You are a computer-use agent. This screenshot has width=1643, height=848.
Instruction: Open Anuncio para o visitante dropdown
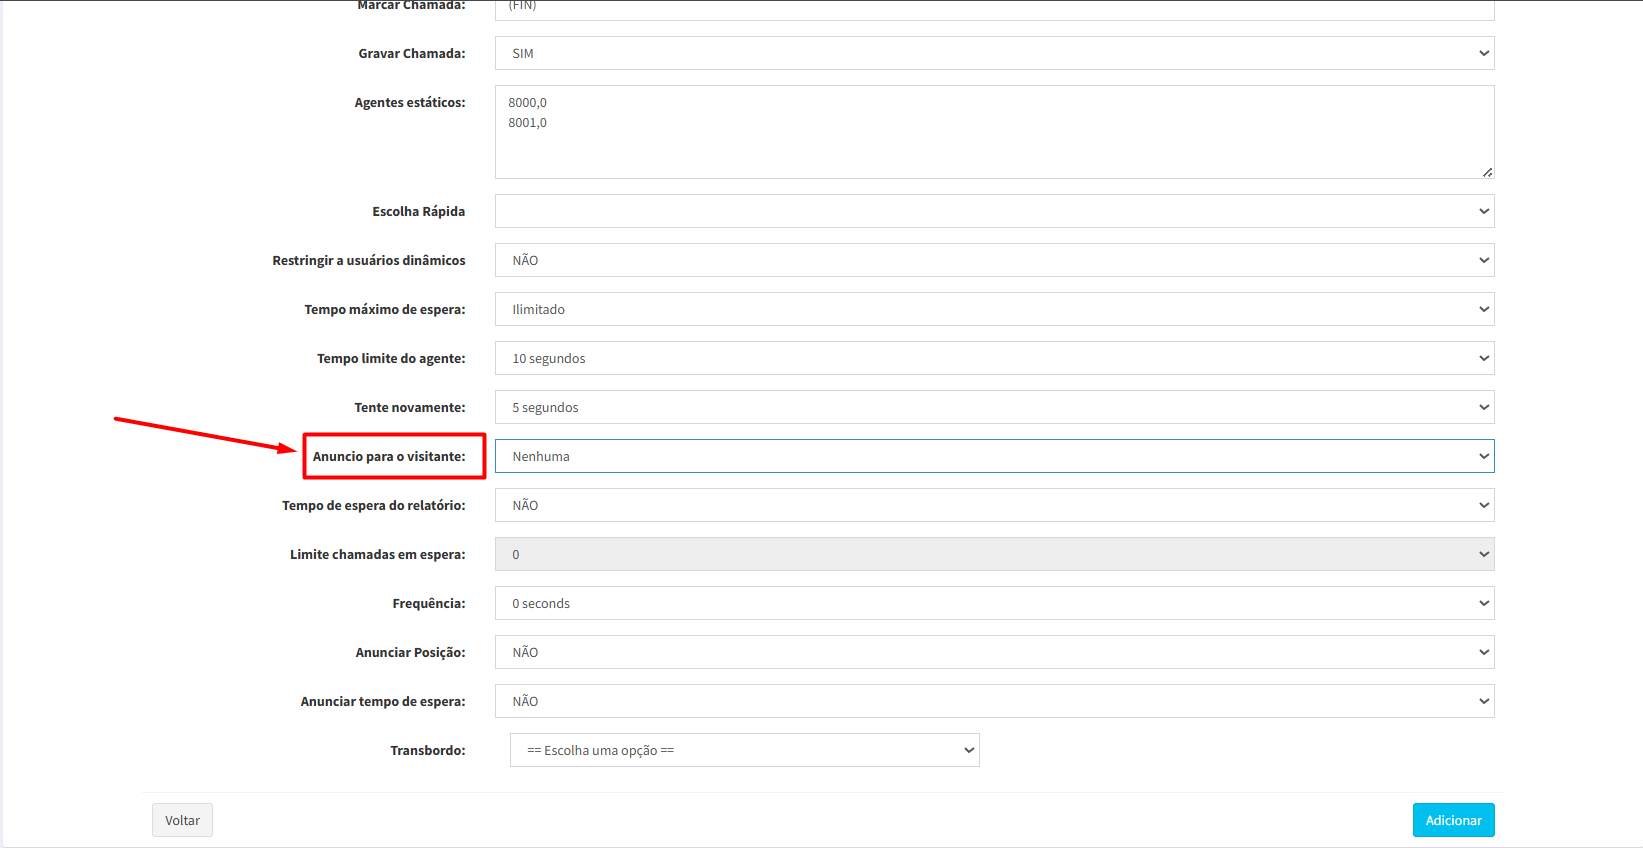994,456
